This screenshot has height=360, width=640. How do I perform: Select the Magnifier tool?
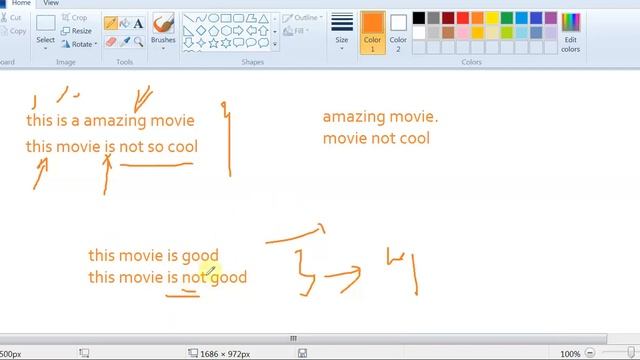[139, 42]
